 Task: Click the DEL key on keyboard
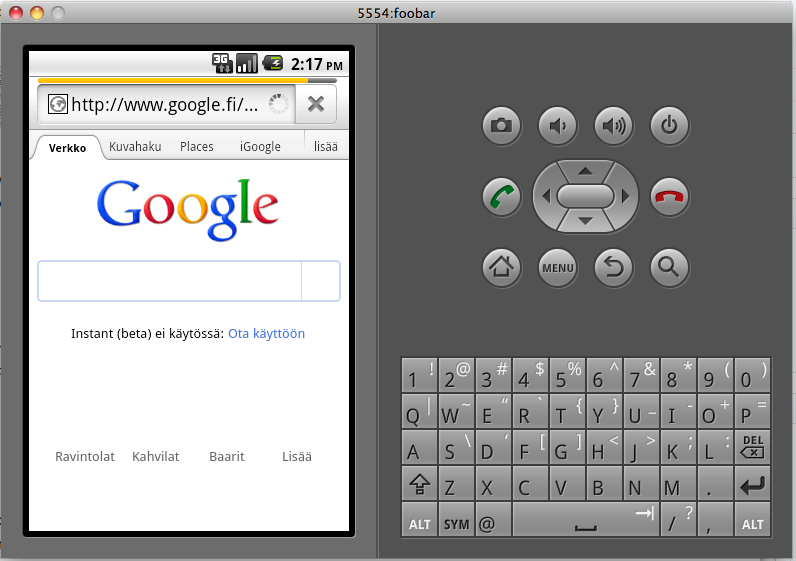tap(752, 447)
